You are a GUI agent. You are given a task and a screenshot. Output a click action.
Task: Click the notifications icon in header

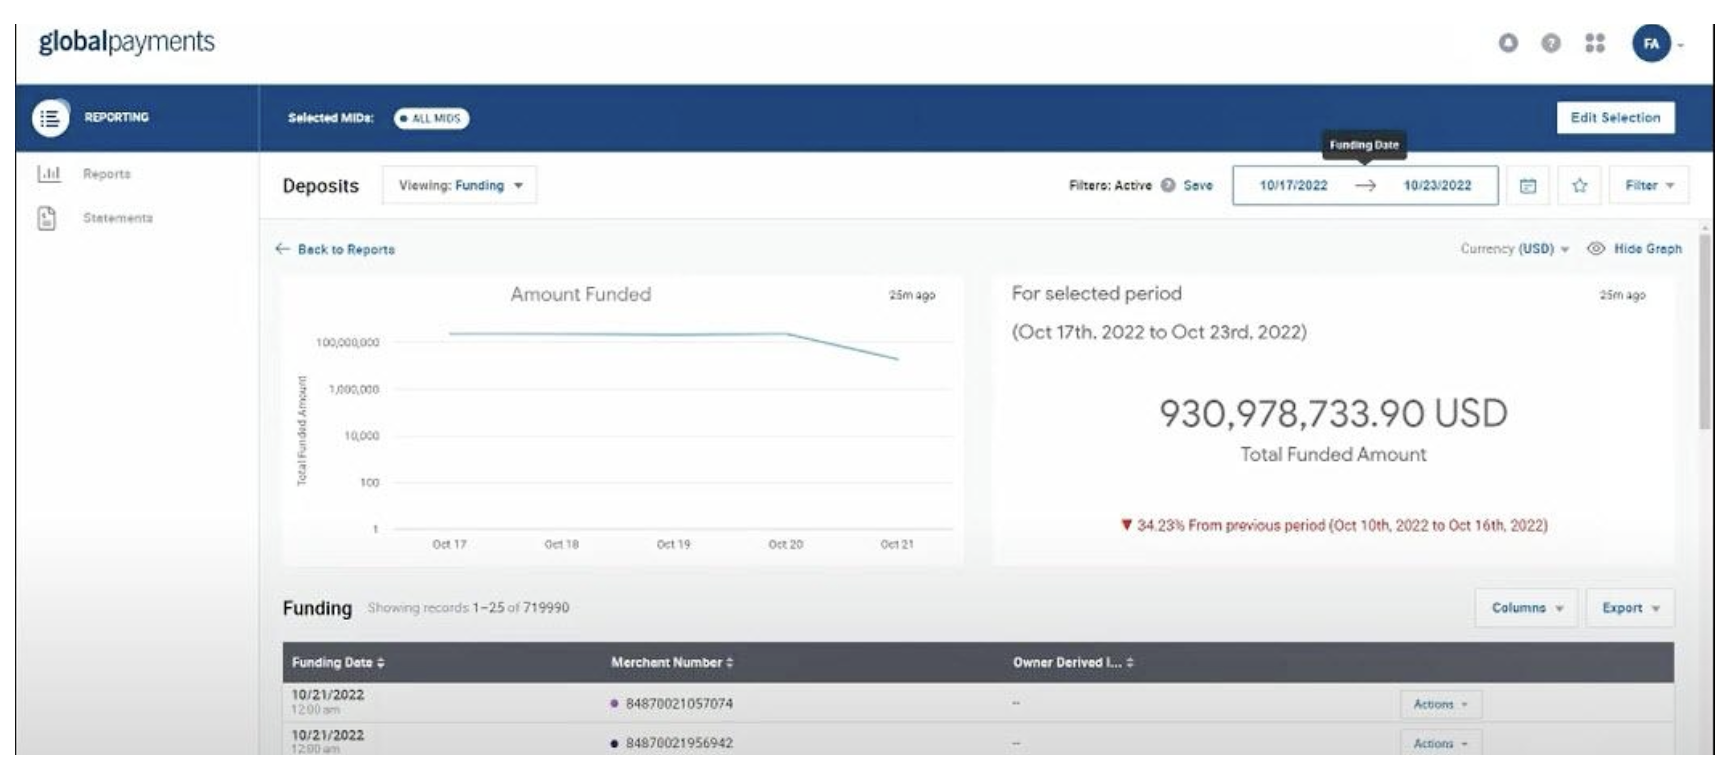1508,43
